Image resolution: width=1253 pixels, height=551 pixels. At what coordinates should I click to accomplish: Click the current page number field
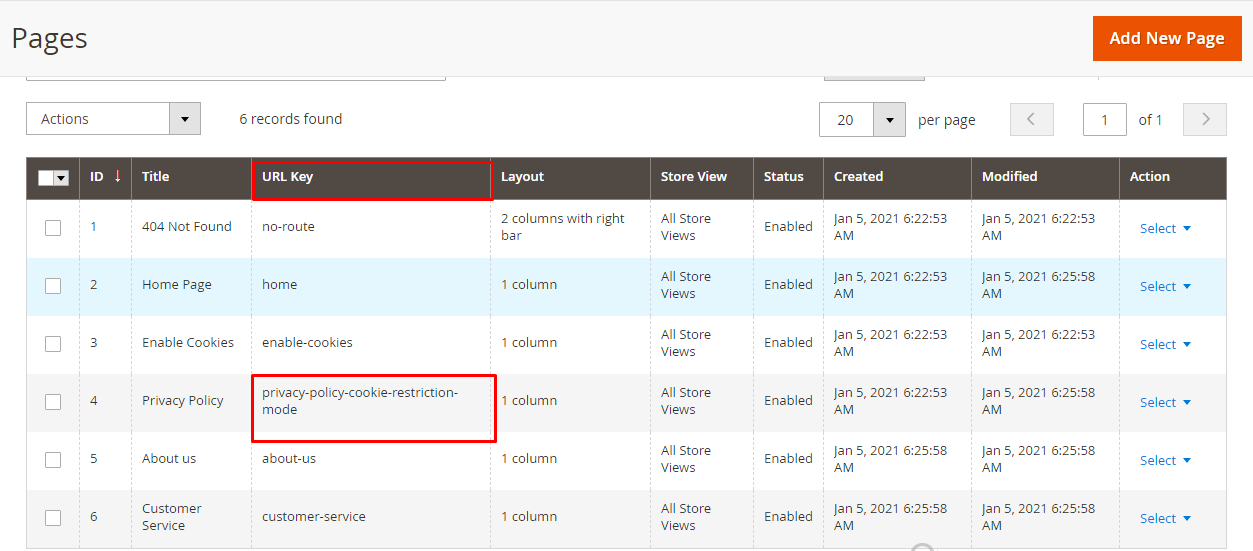pos(1104,120)
